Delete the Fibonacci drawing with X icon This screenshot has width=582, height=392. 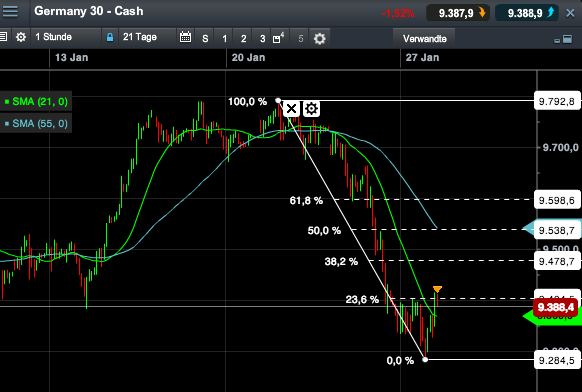(x=291, y=109)
